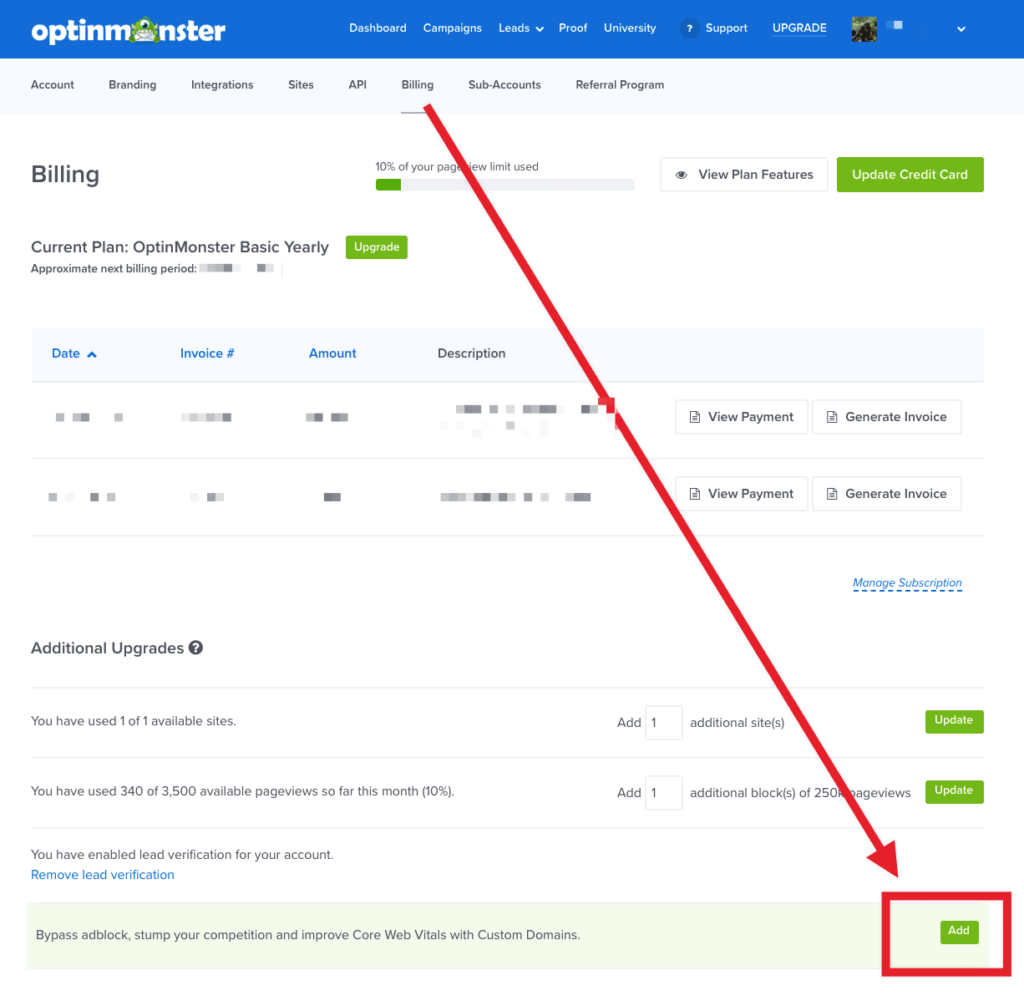Open the Integrations tab
Screen dimensions: 1024x1001
[x=222, y=85]
